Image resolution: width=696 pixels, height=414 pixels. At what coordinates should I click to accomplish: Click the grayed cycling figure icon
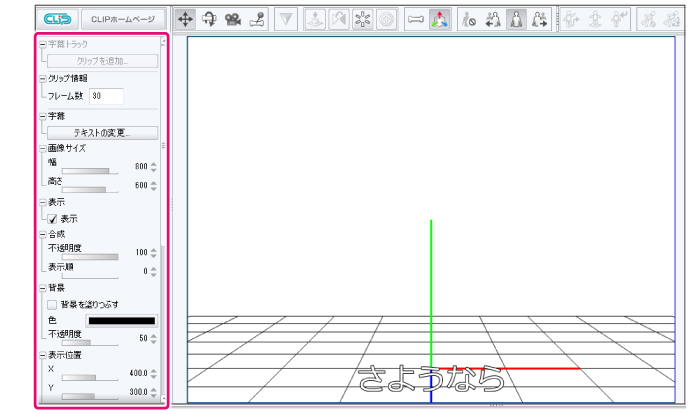point(649,19)
